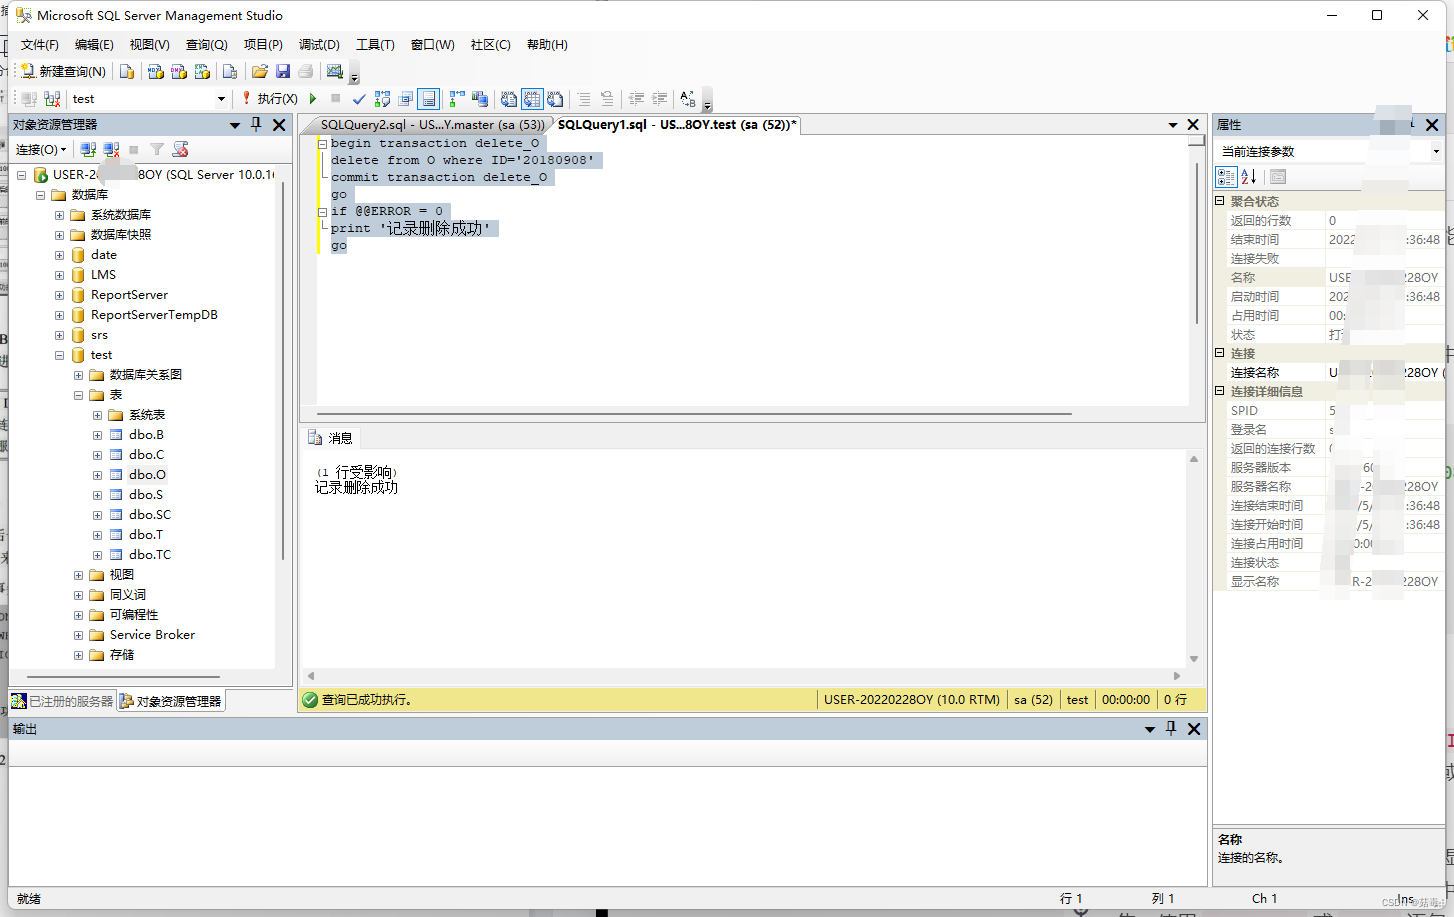Create an Analysis Services XMLA query

[202, 71]
